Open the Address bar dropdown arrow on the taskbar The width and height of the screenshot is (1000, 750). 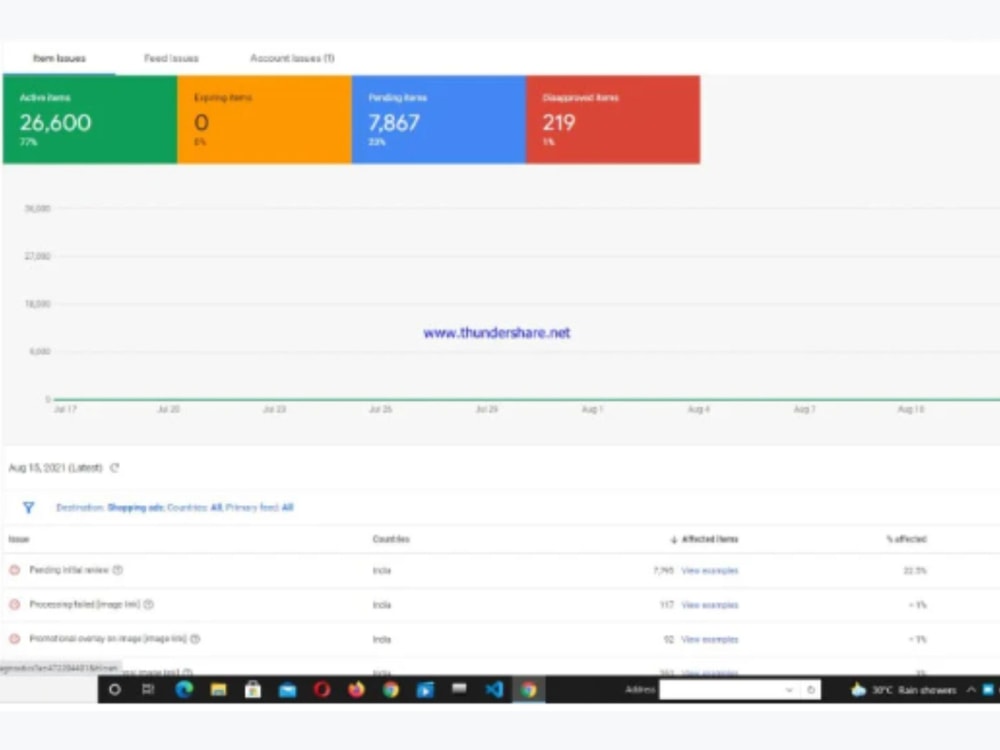point(790,689)
